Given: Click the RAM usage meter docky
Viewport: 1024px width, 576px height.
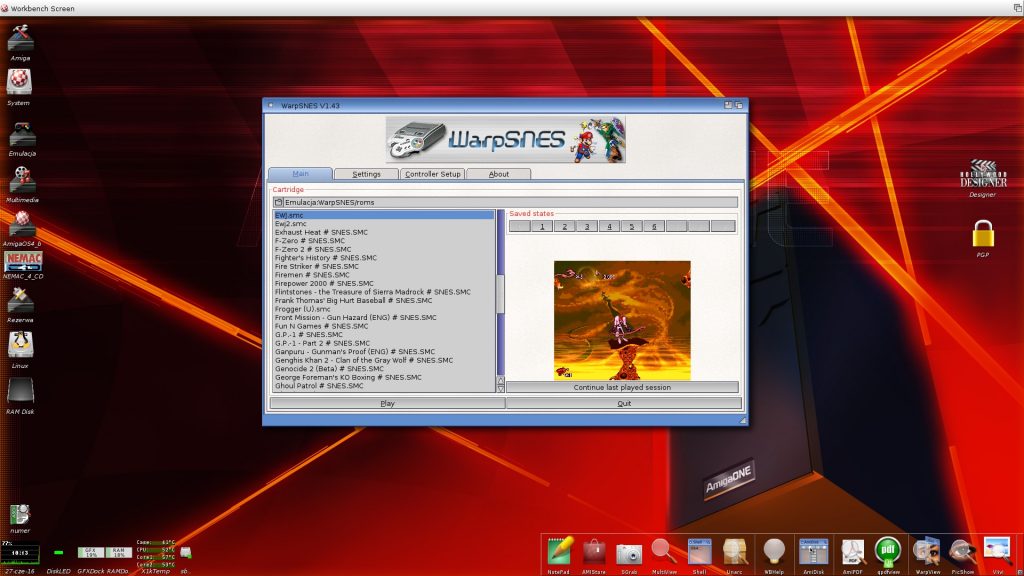Looking at the screenshot, I should pyautogui.click(x=118, y=552).
